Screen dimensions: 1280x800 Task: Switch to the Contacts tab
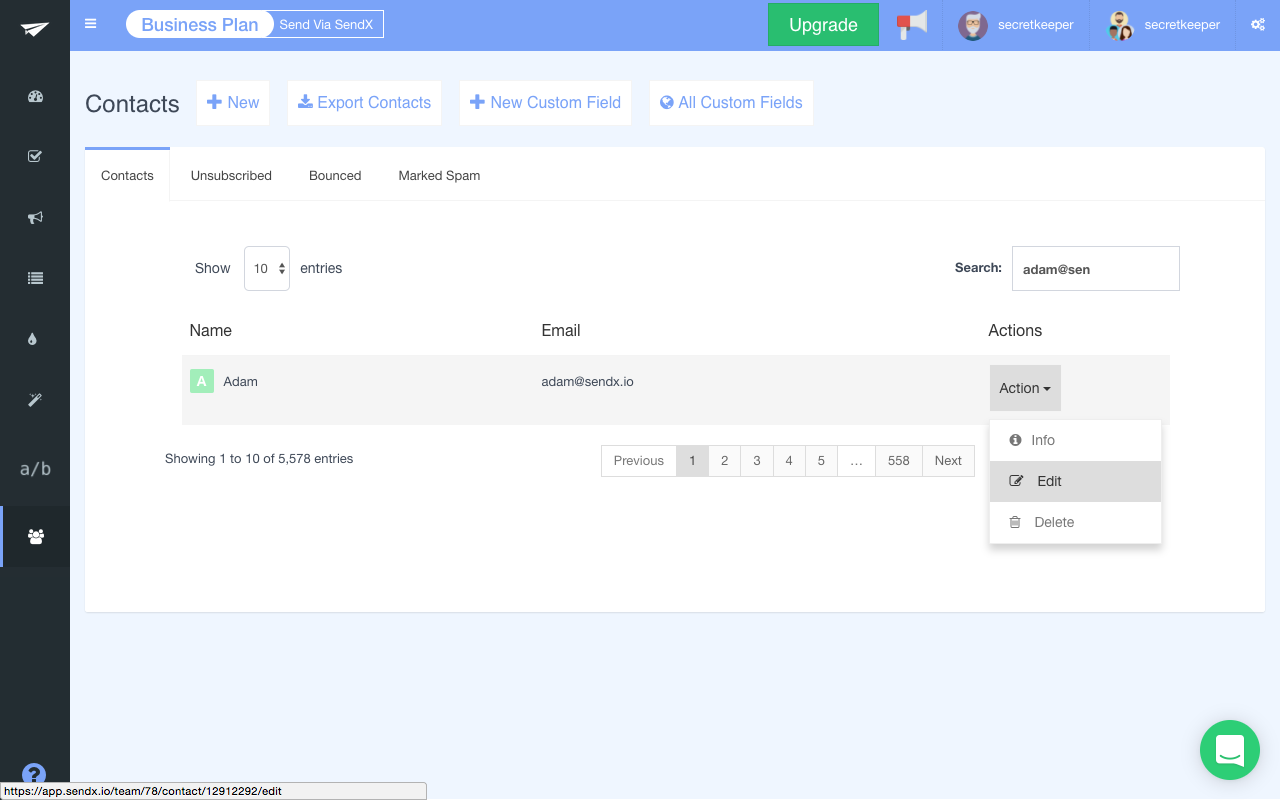click(x=127, y=175)
